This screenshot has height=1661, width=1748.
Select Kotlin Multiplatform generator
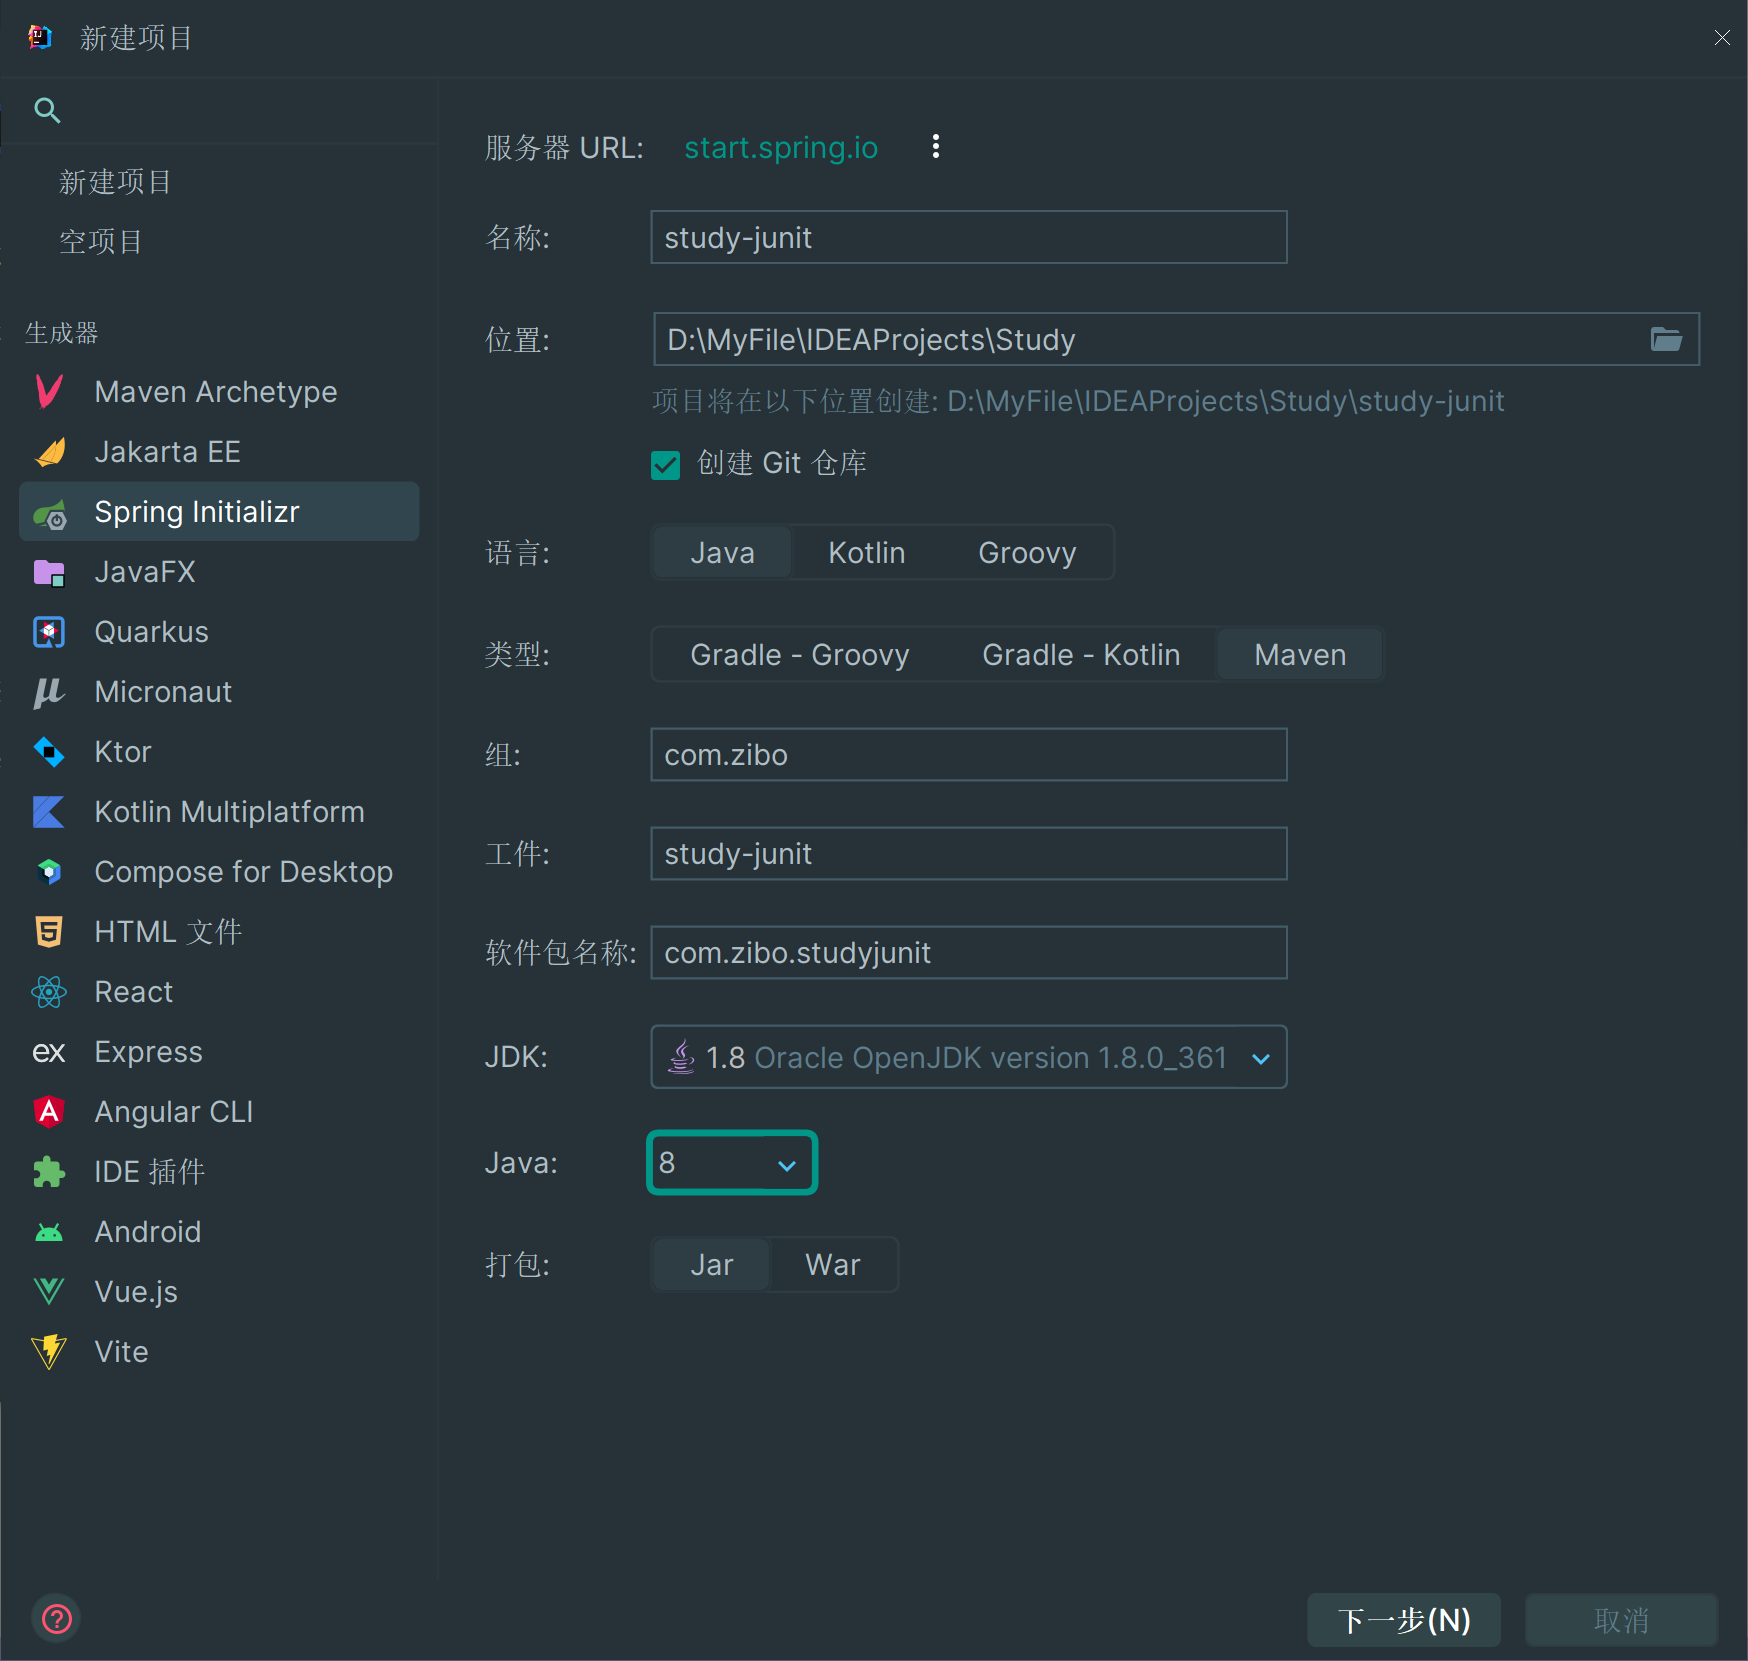219,812
